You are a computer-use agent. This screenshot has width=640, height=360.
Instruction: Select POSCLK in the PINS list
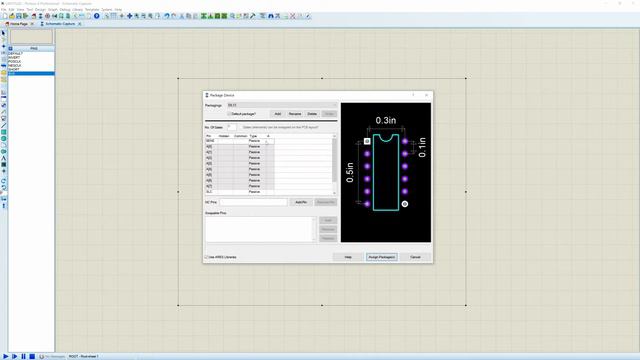click(x=14, y=62)
